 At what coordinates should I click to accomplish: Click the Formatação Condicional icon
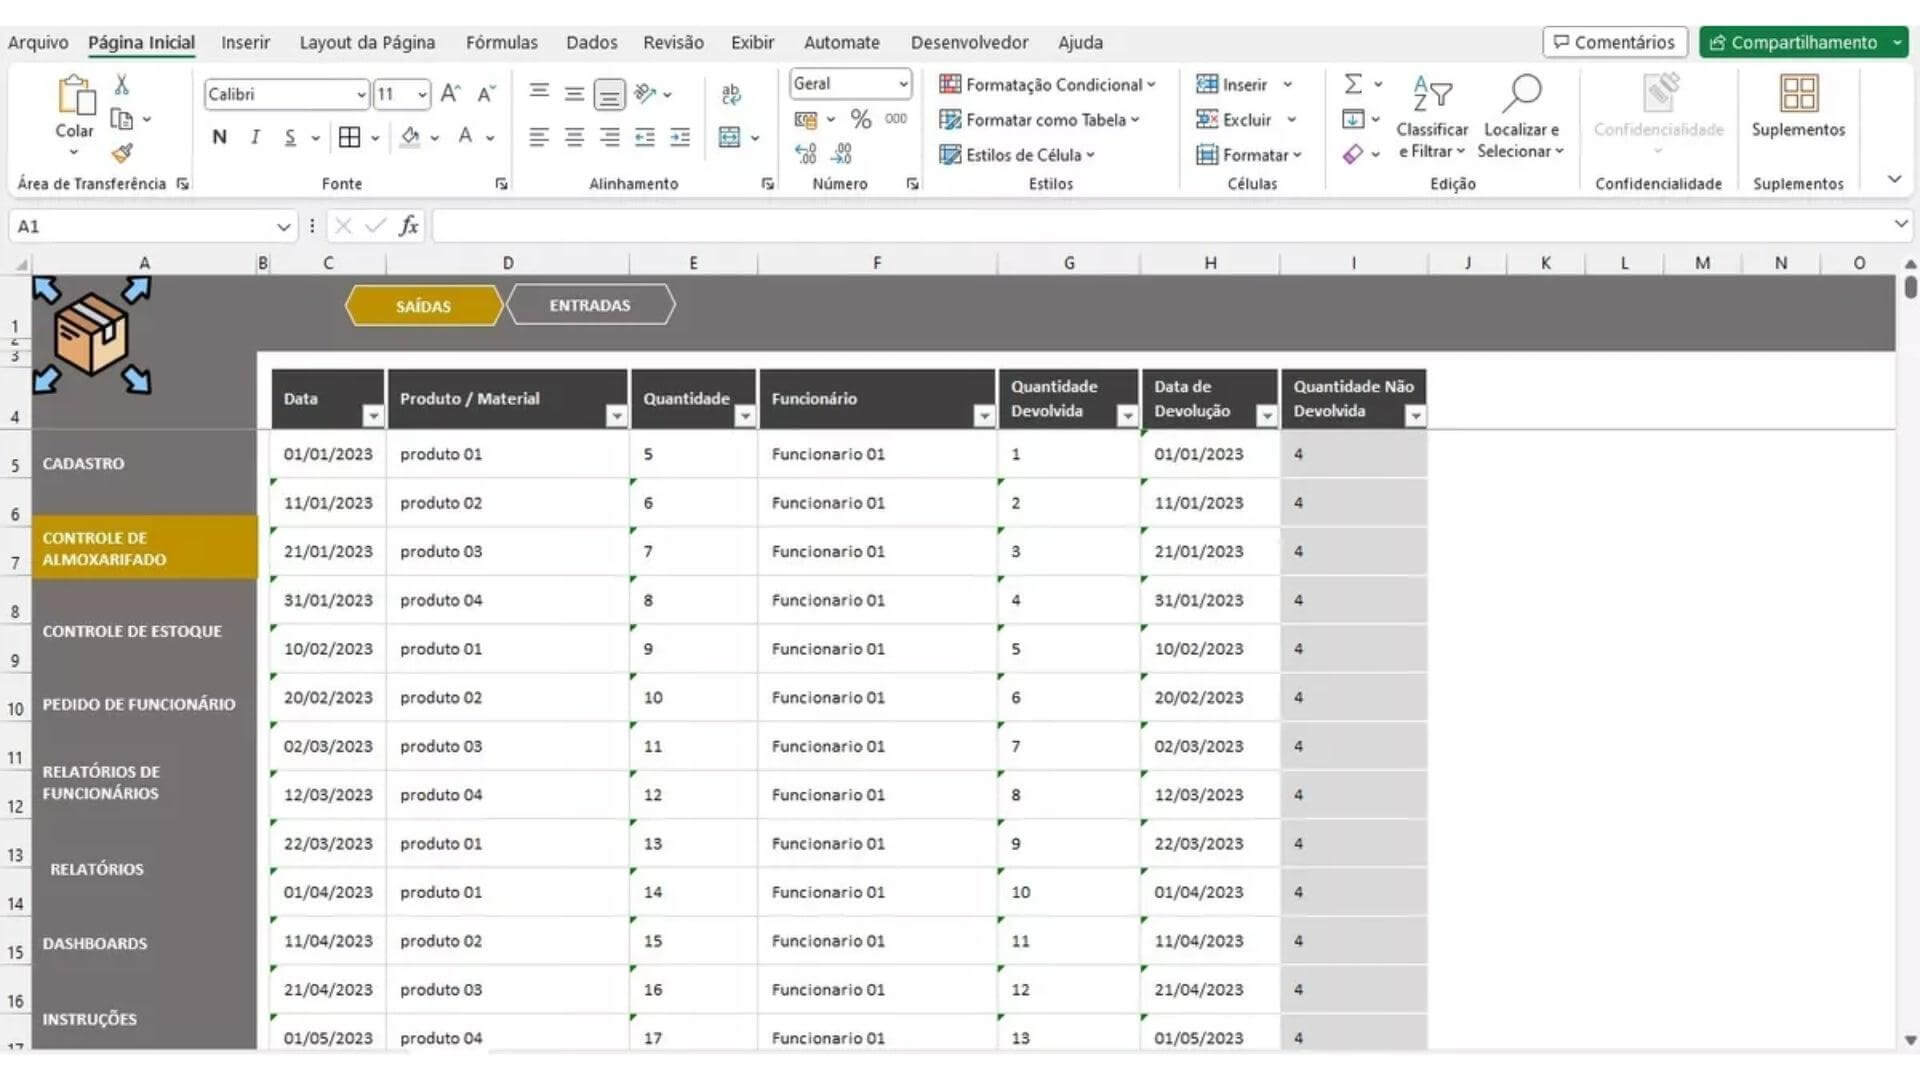point(951,85)
